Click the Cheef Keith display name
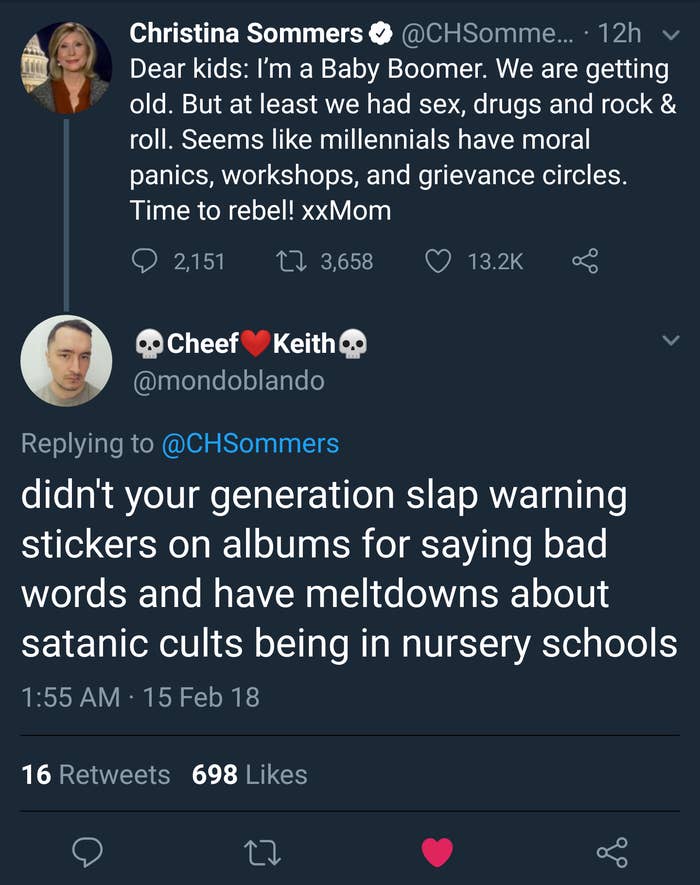 click(x=250, y=344)
